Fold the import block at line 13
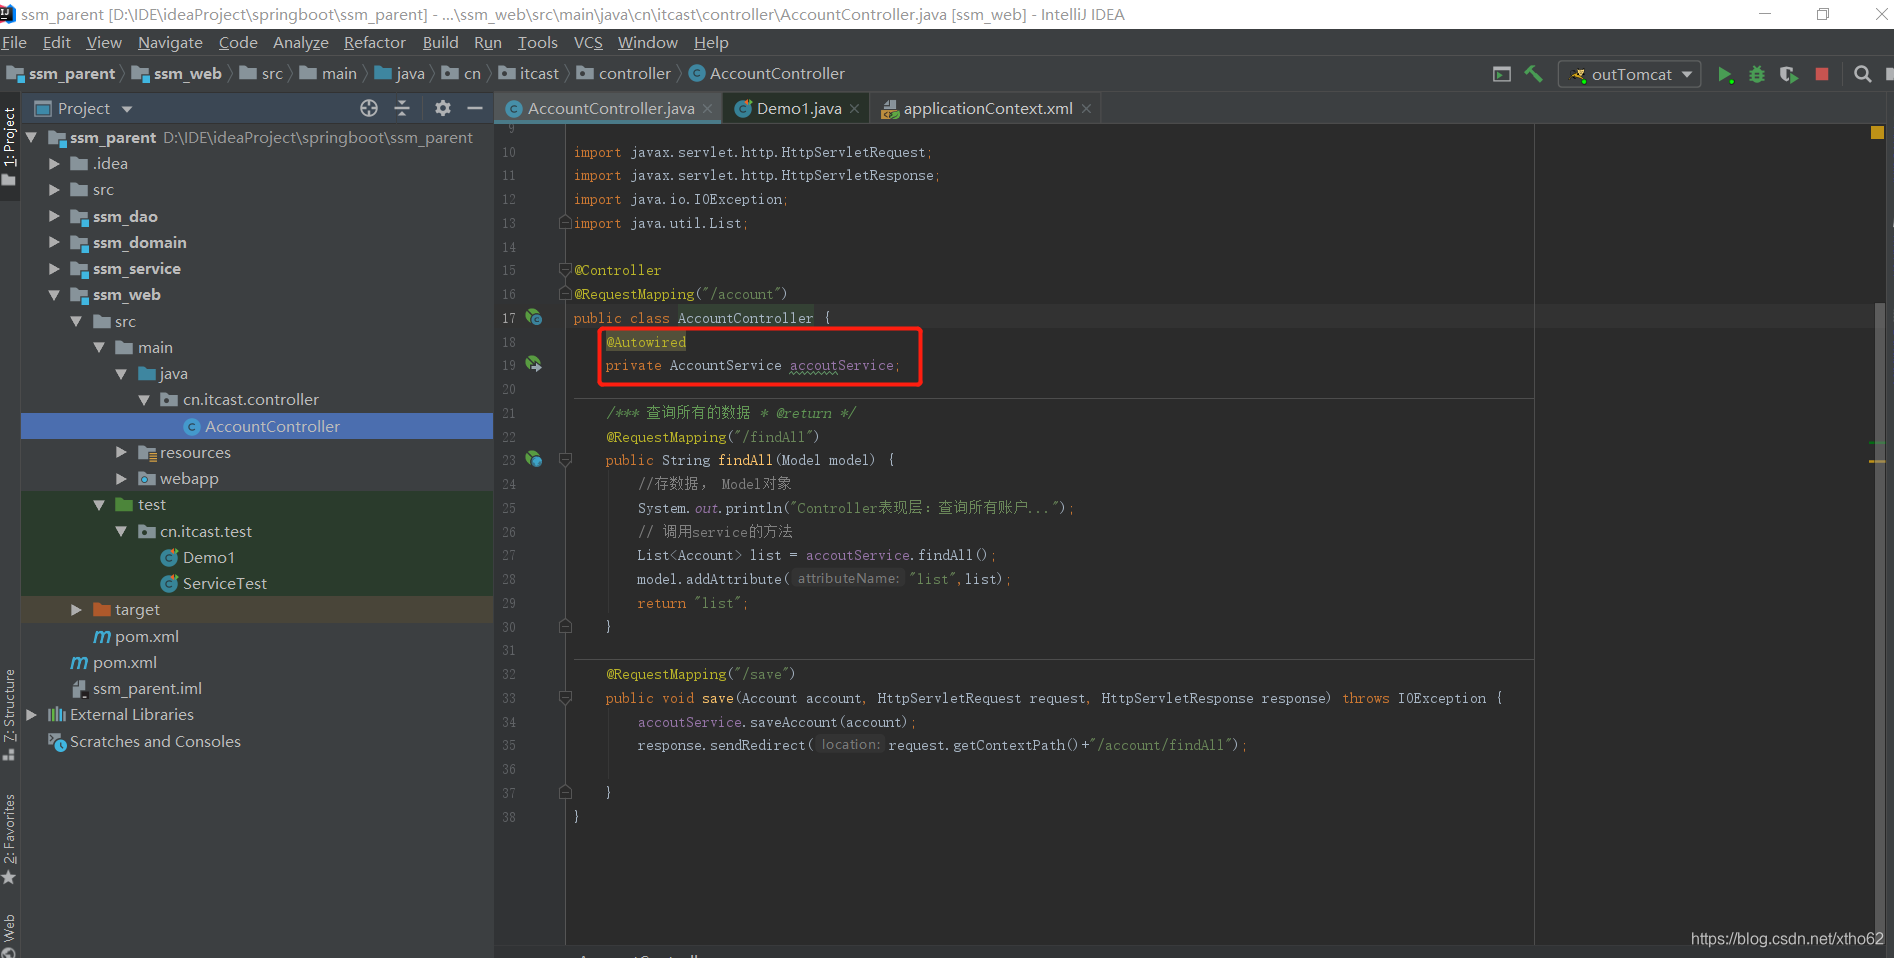1894x958 pixels. click(x=565, y=223)
